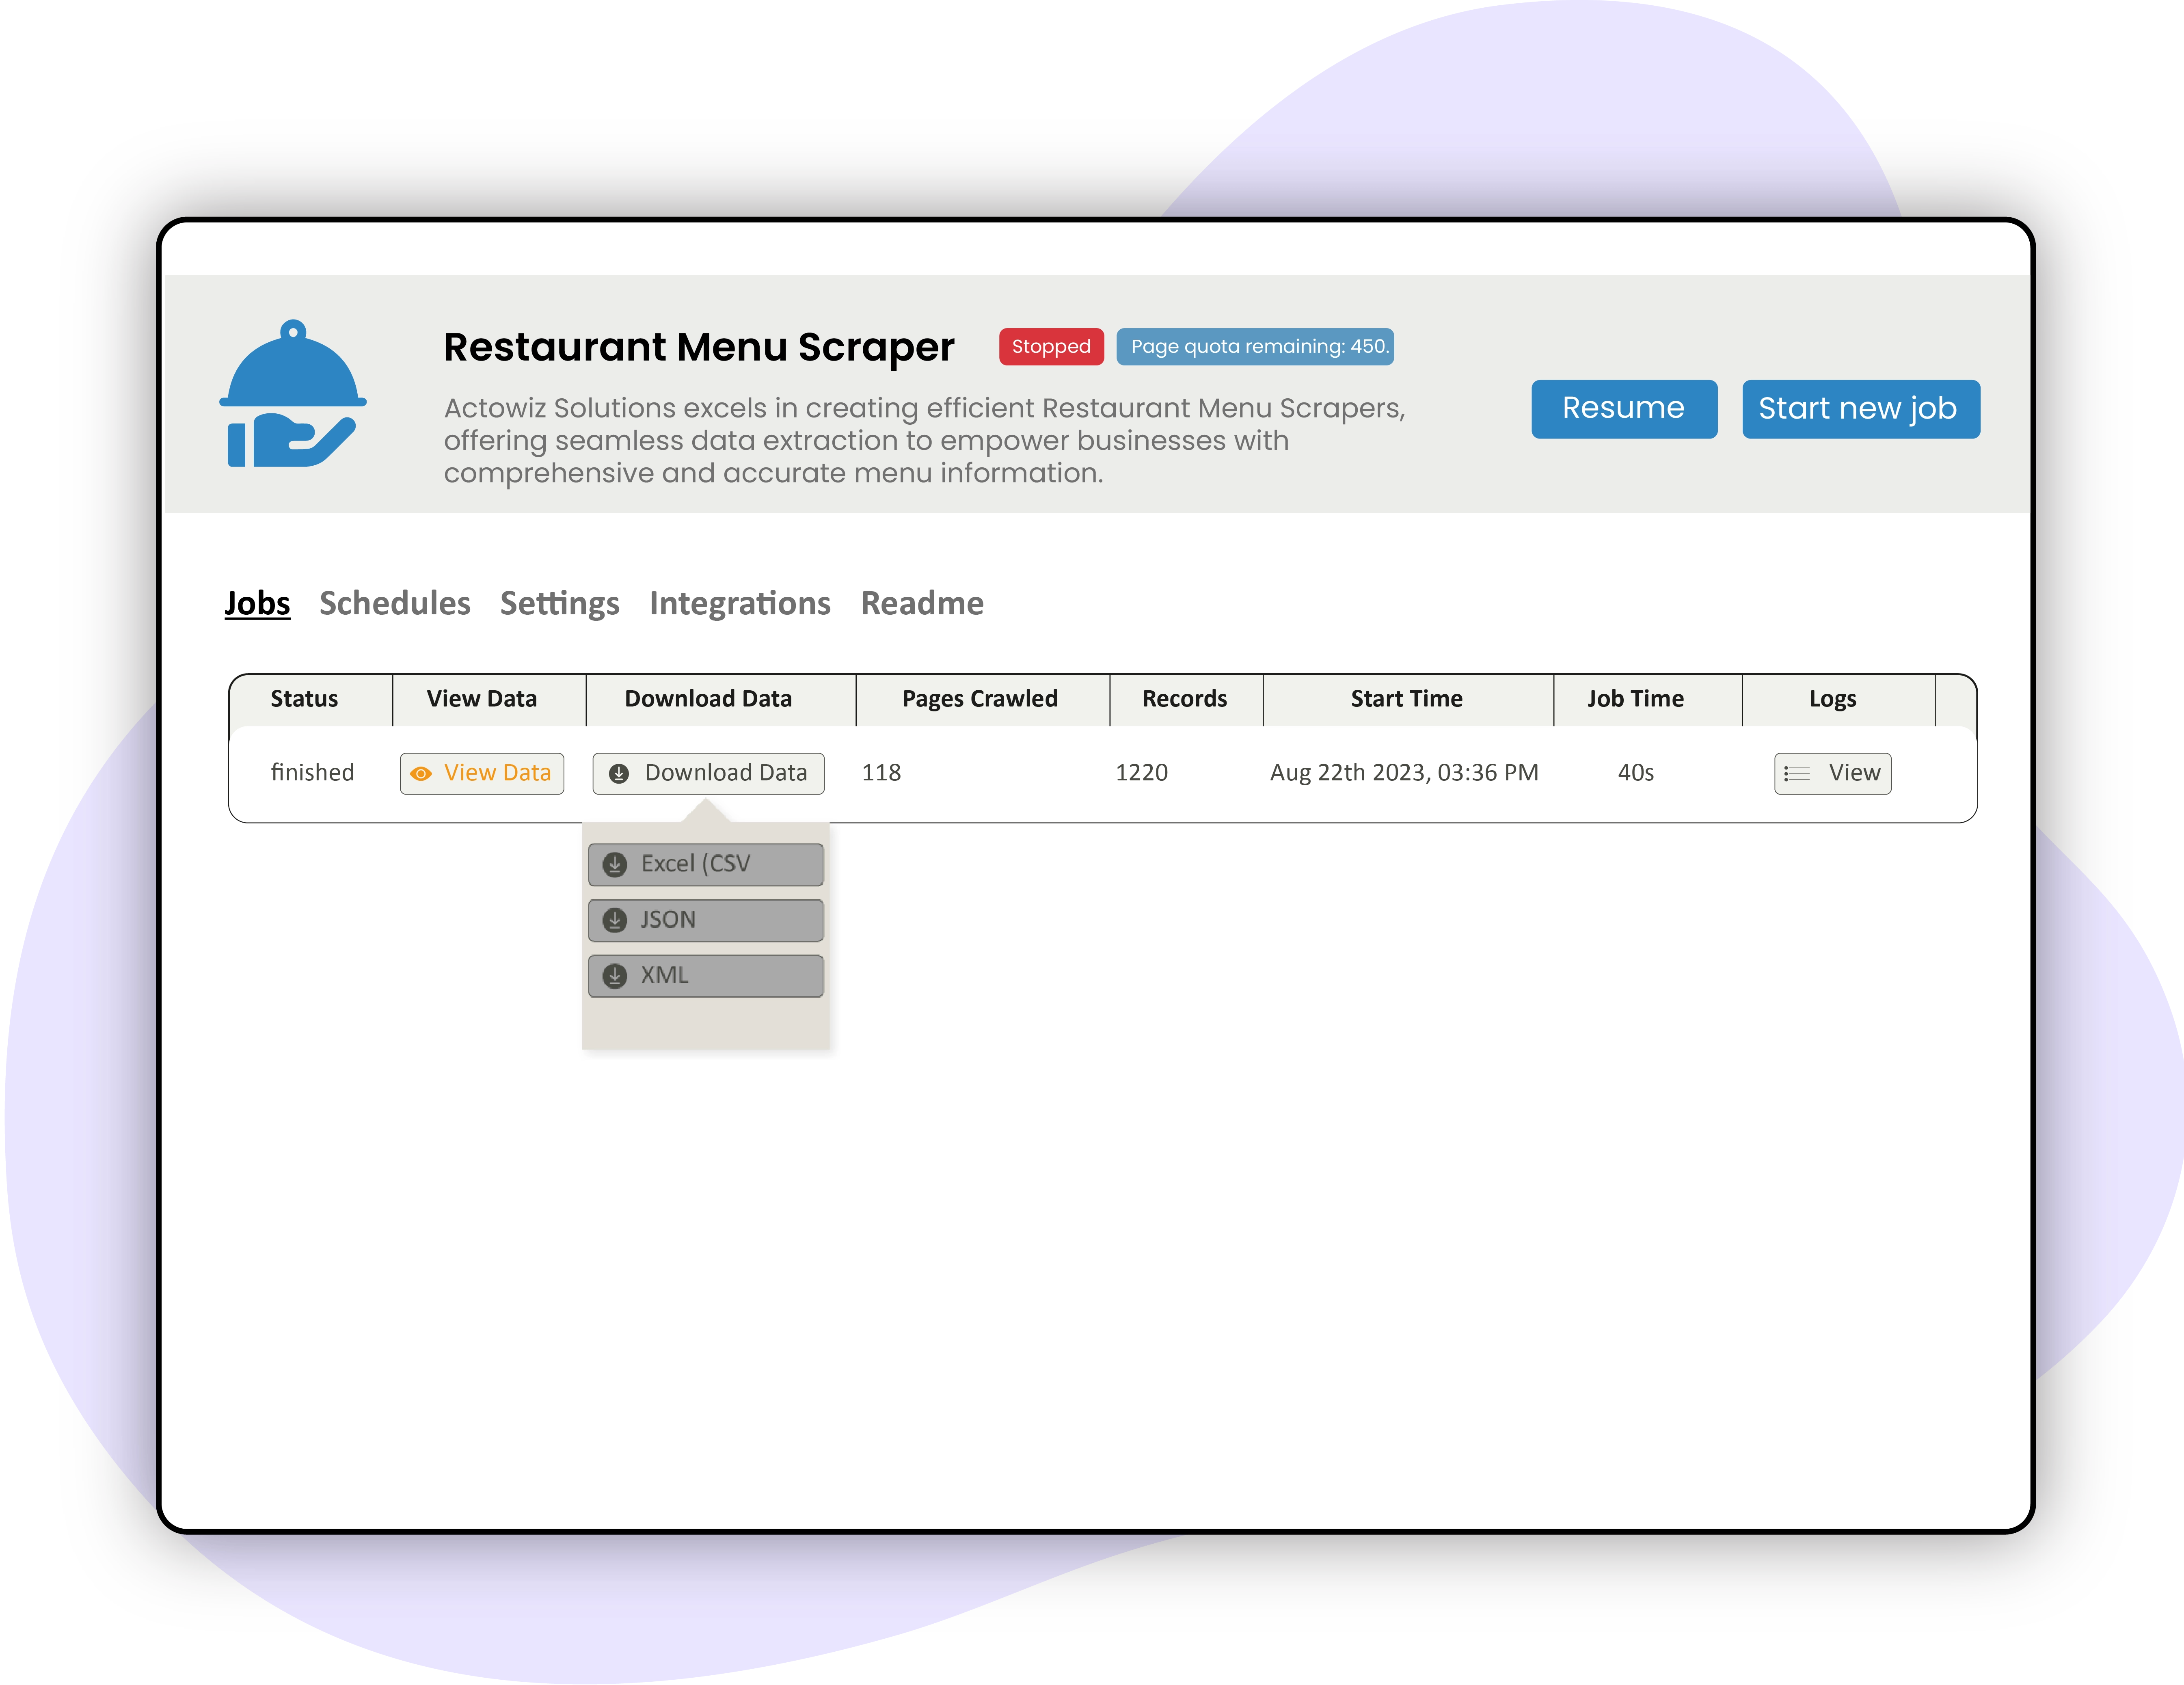Screen dimensions: 2184x1685
Task: Click the Logs View icon button
Action: pyautogui.click(x=1832, y=772)
